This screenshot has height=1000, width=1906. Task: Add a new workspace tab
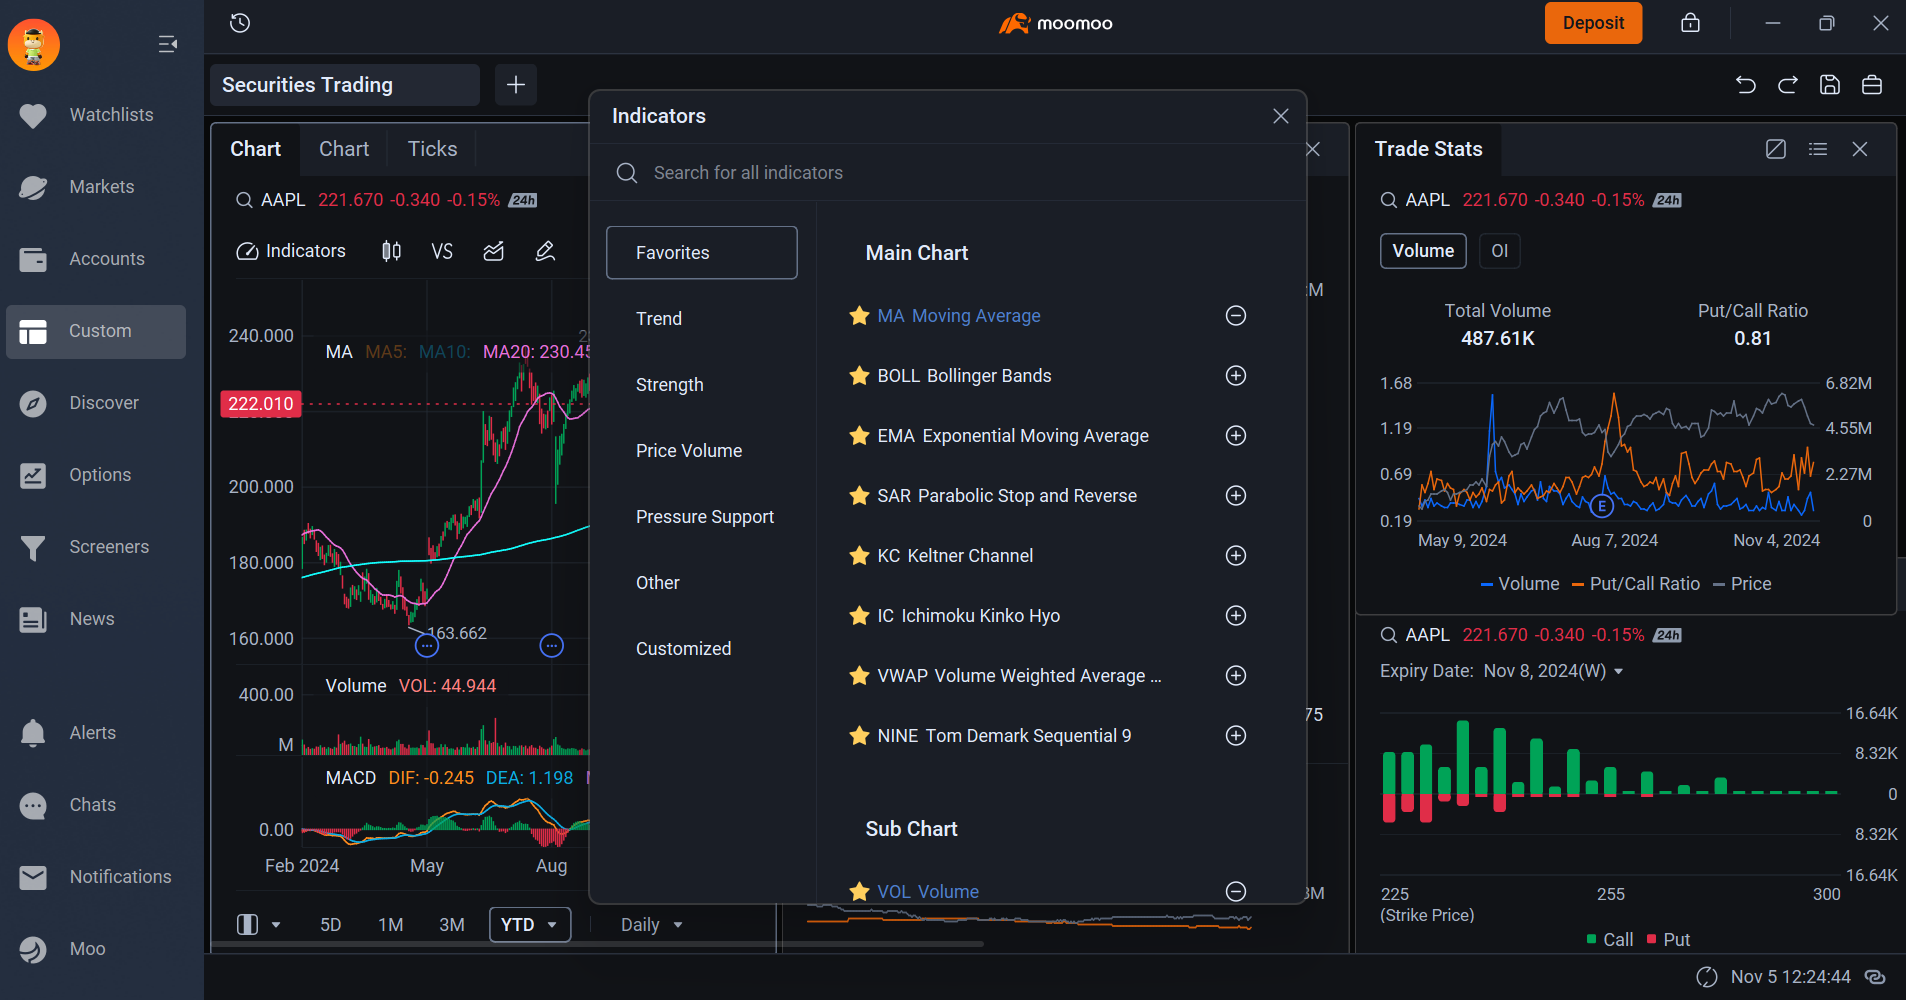[516, 85]
